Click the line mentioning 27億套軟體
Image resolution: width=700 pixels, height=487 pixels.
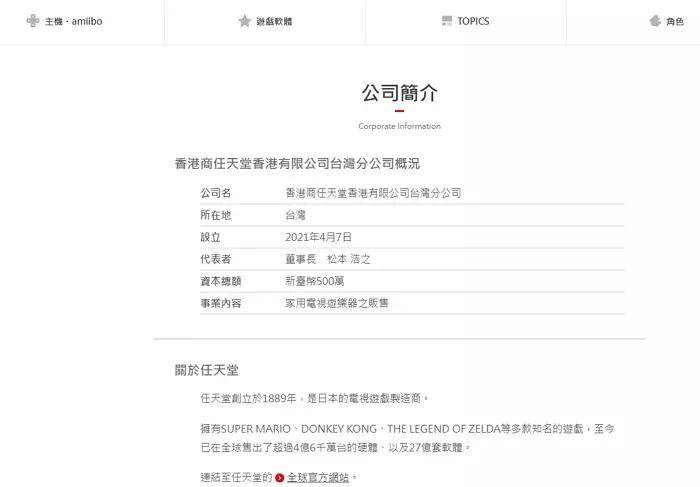click(x=335, y=447)
